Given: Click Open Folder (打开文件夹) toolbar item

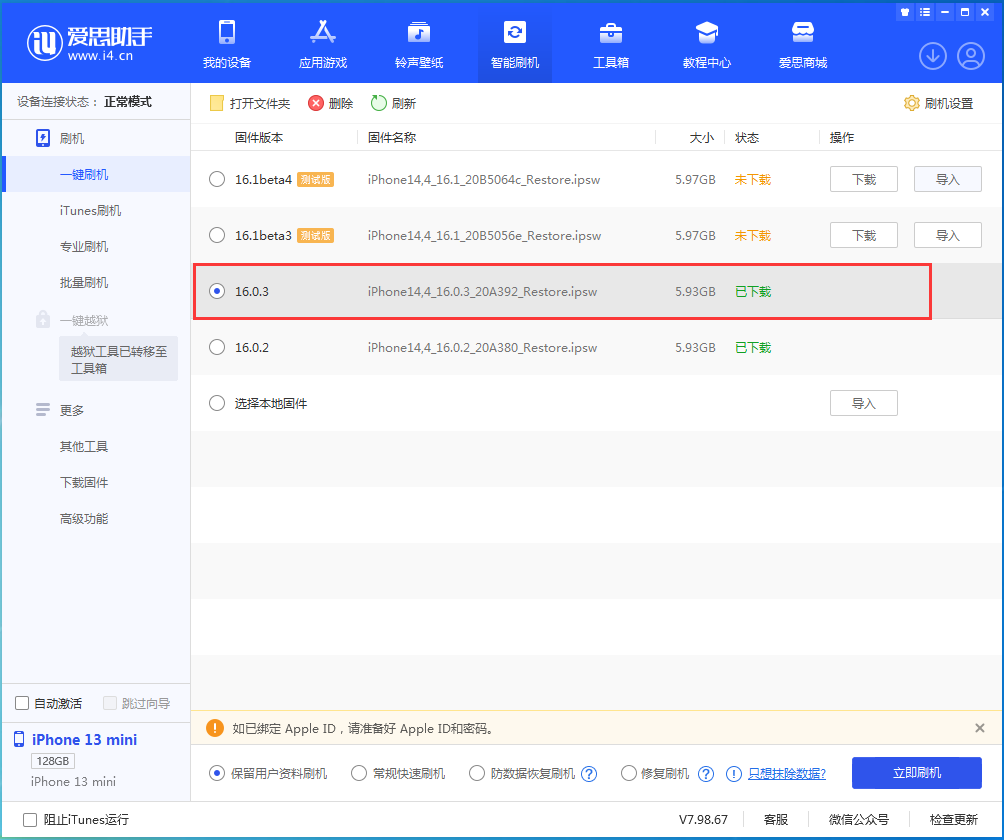Looking at the screenshot, I should coord(250,103).
